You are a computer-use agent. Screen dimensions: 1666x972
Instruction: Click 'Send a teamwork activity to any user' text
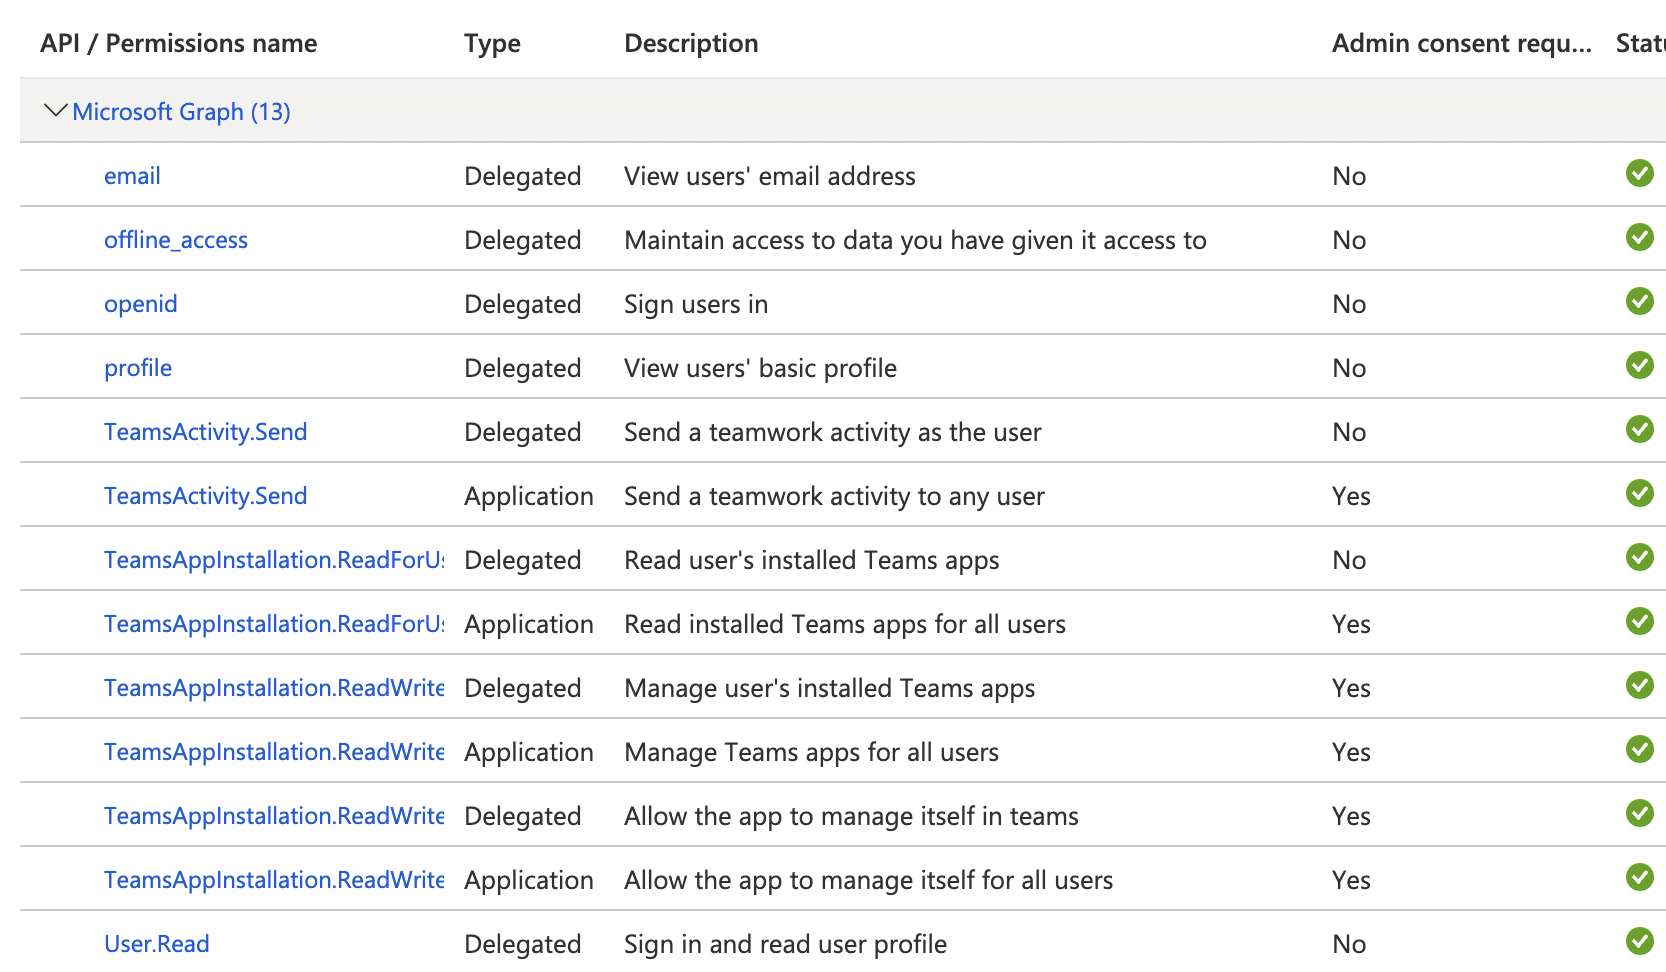834,496
